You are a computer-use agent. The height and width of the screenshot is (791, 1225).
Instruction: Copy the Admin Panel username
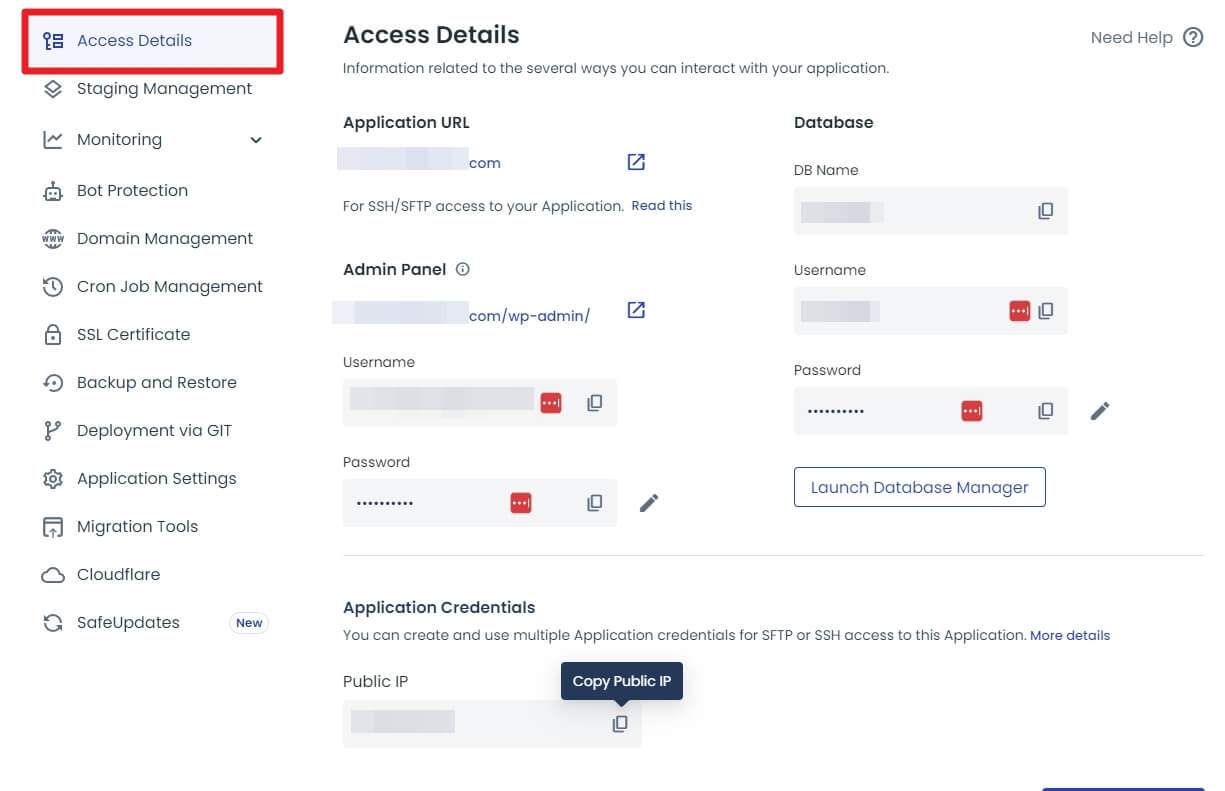(594, 403)
